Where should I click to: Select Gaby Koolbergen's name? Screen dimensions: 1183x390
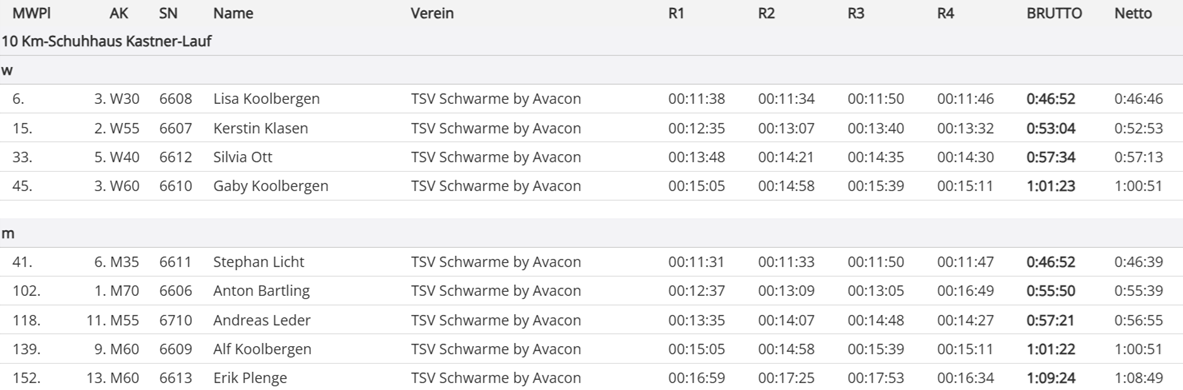tap(271, 186)
